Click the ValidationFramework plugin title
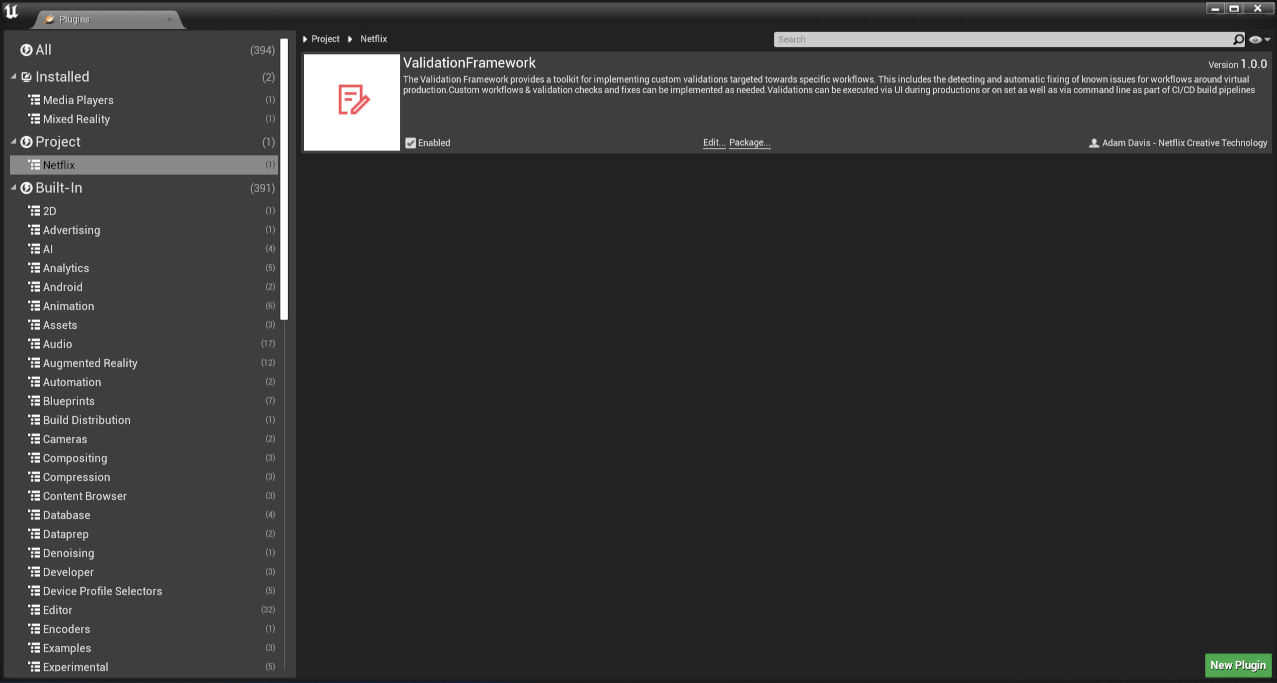 pyautogui.click(x=469, y=63)
